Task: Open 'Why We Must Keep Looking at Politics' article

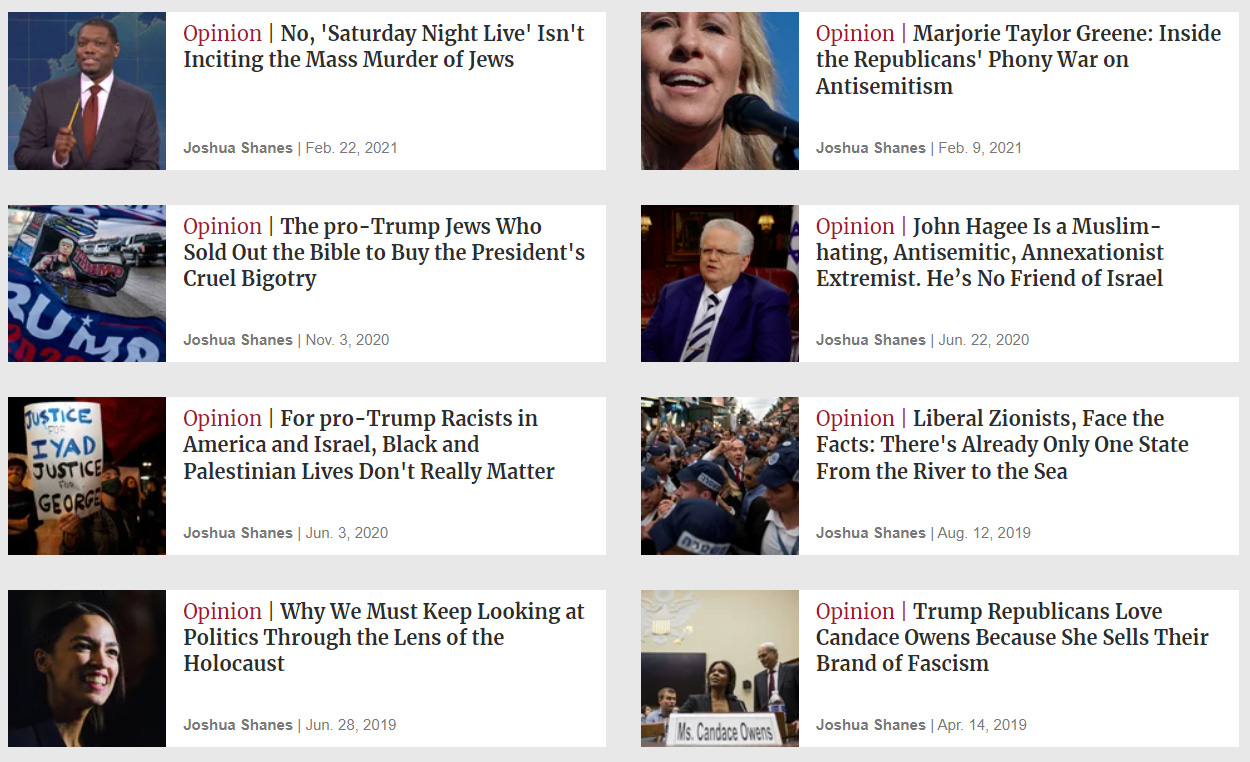Action: 384,637
